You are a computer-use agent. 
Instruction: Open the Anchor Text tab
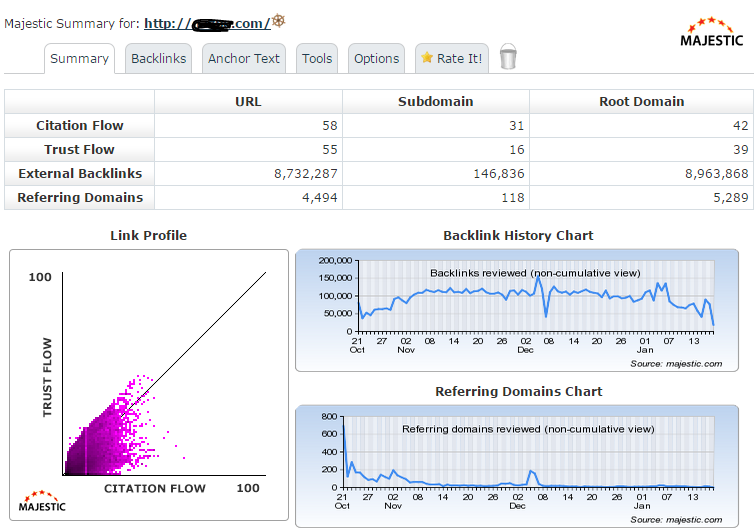[244, 59]
